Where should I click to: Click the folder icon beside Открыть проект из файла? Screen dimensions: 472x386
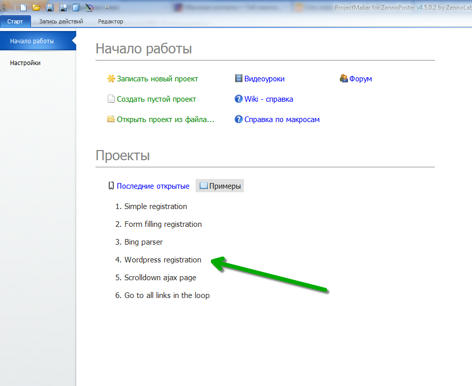(x=111, y=119)
